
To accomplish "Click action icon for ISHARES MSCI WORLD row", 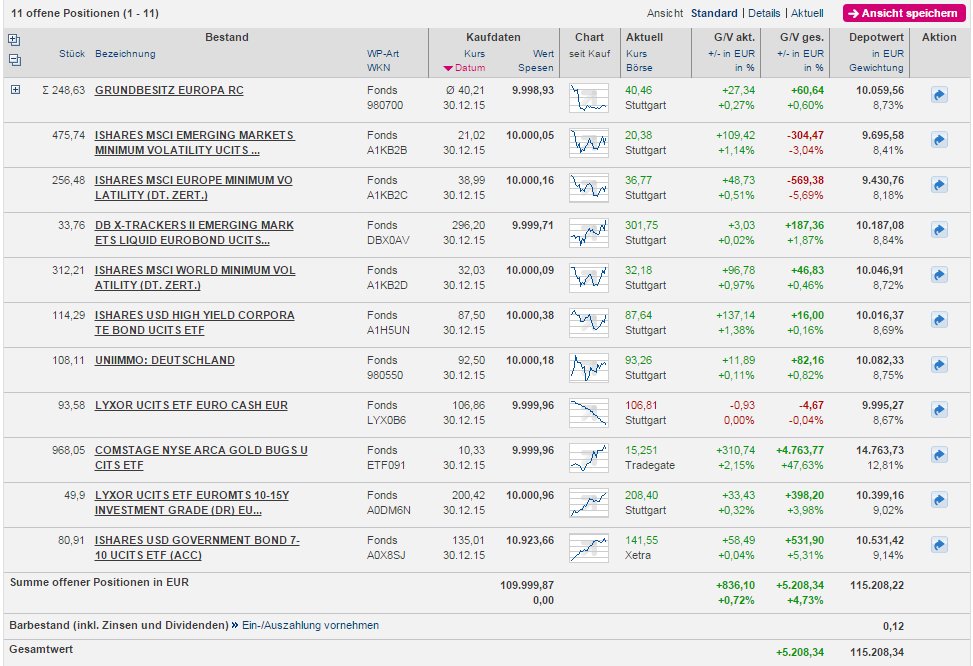I will [939, 275].
